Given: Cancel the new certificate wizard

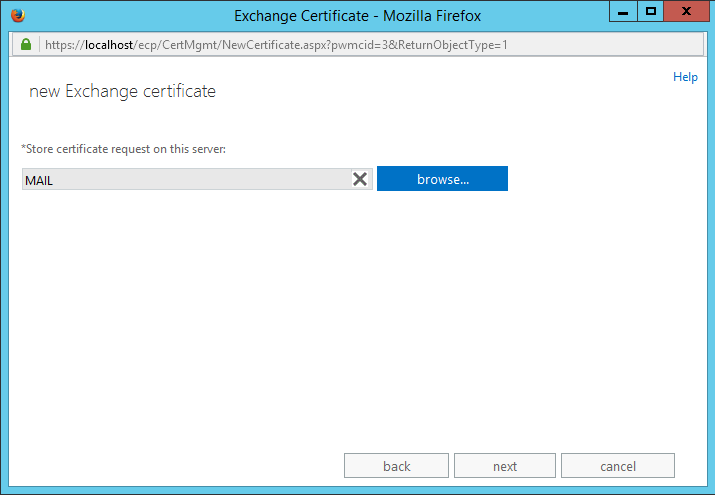Looking at the screenshot, I should coord(617,466).
